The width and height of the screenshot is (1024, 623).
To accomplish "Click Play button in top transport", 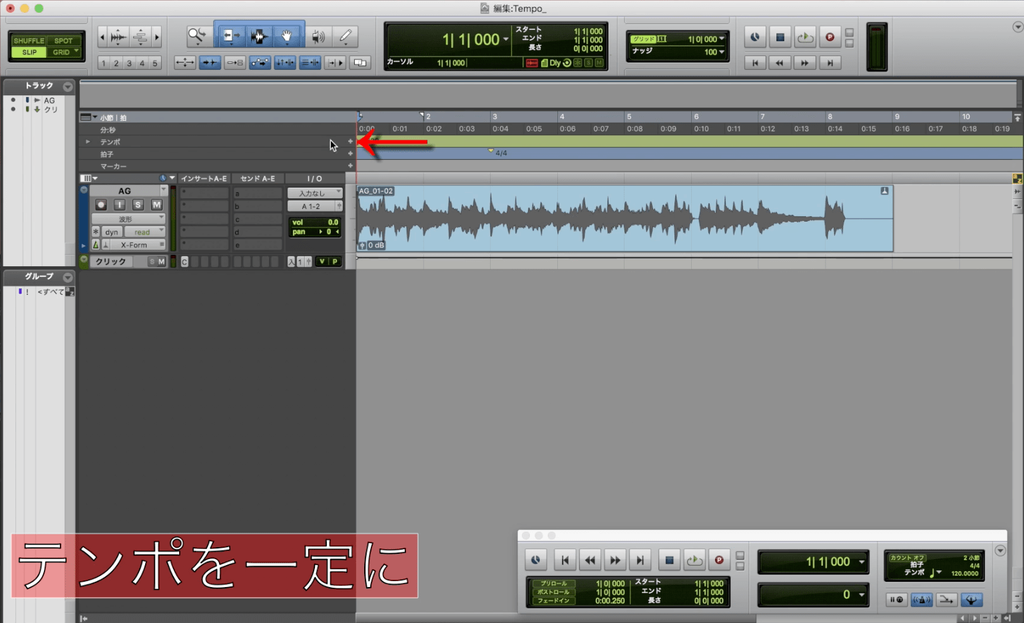I will coord(805,37).
